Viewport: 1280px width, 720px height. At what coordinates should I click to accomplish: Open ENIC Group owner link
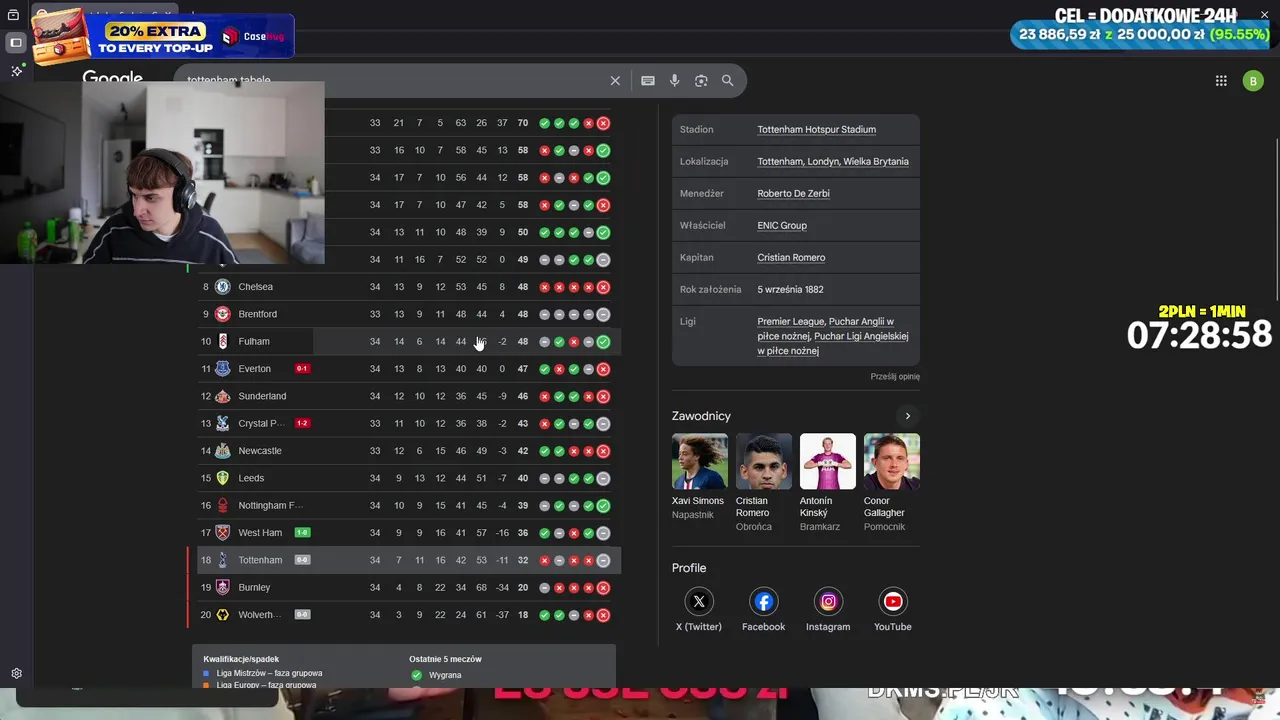click(782, 225)
